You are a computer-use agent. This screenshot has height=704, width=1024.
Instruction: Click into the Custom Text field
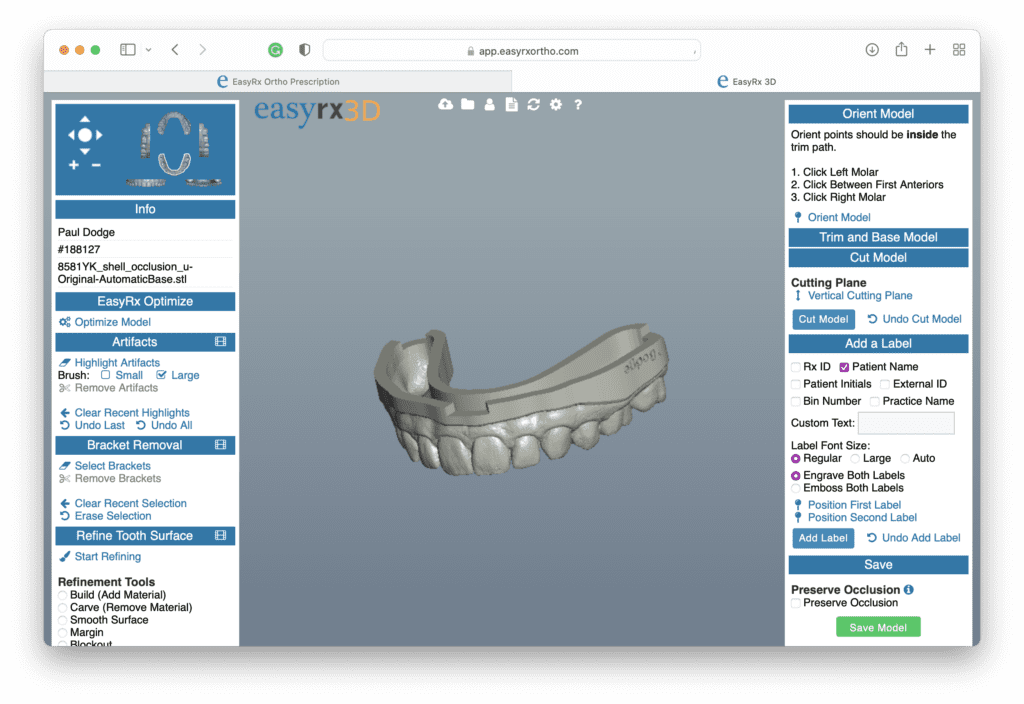coord(906,423)
